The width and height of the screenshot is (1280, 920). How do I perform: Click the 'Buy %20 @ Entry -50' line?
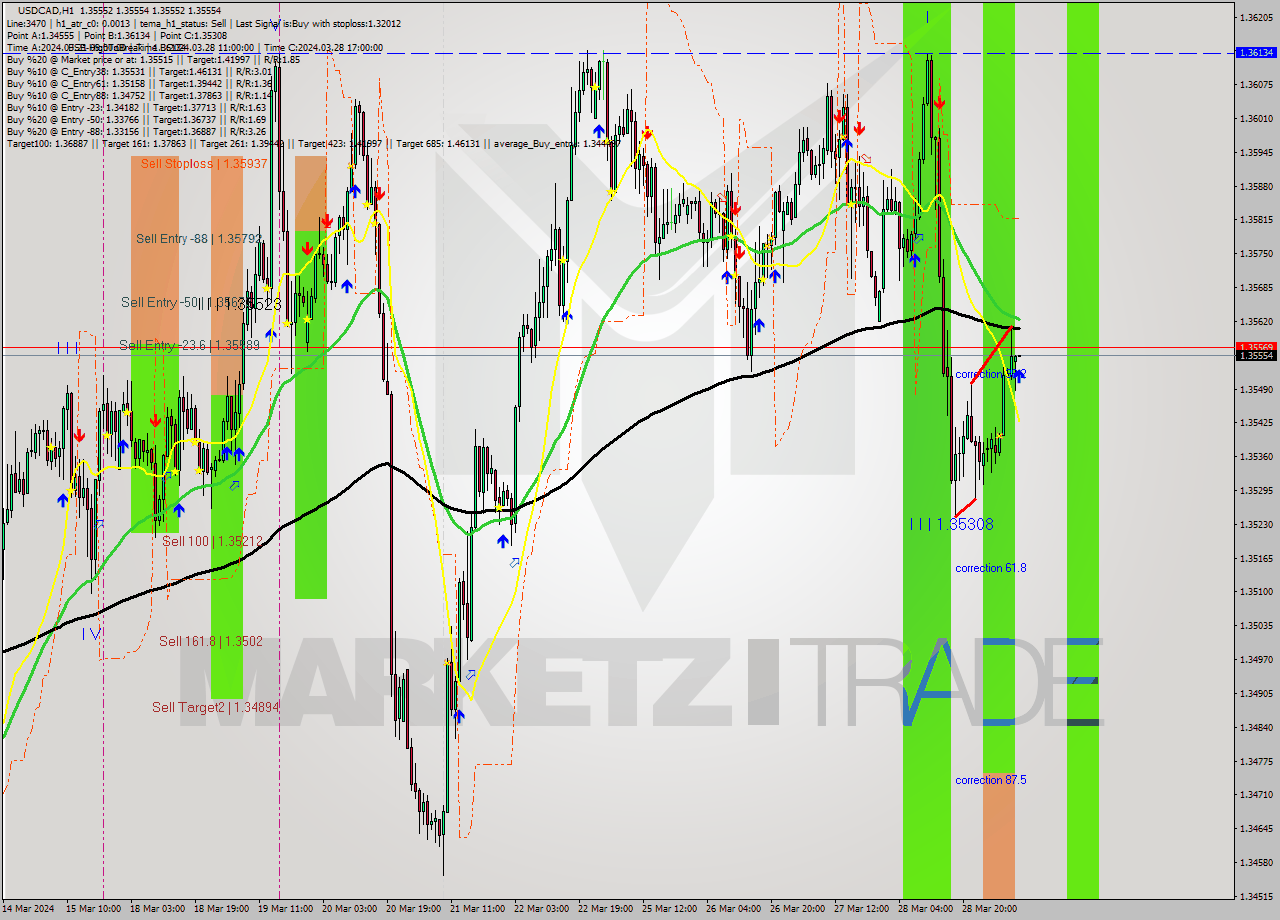point(136,119)
